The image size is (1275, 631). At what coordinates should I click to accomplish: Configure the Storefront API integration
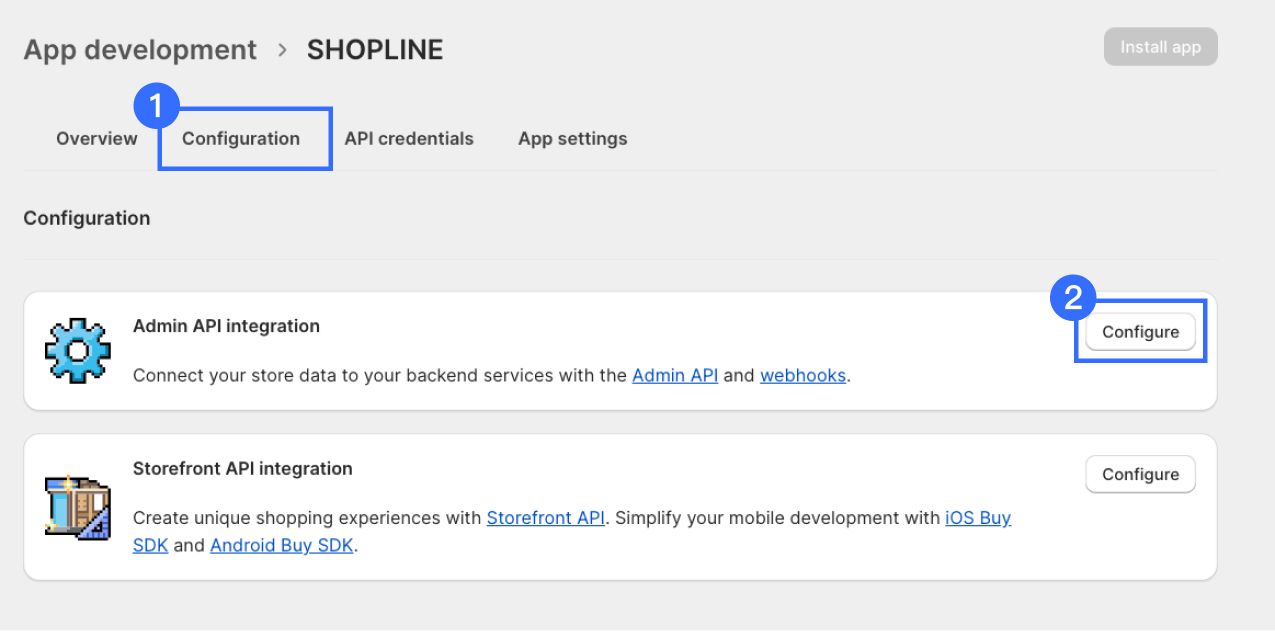[x=1140, y=474]
